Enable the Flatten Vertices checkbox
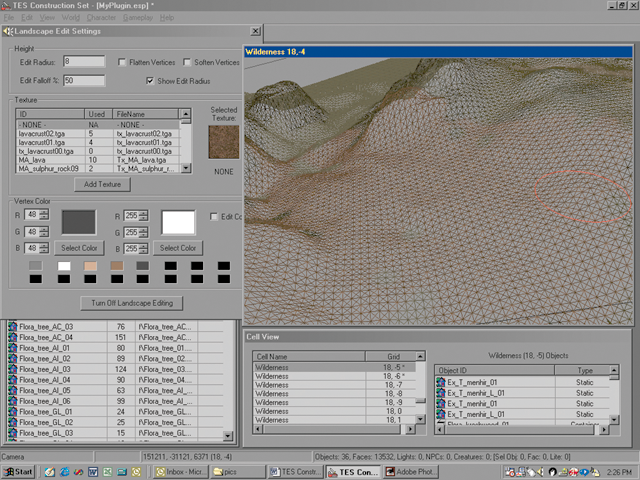640x480 pixels. [x=122, y=62]
